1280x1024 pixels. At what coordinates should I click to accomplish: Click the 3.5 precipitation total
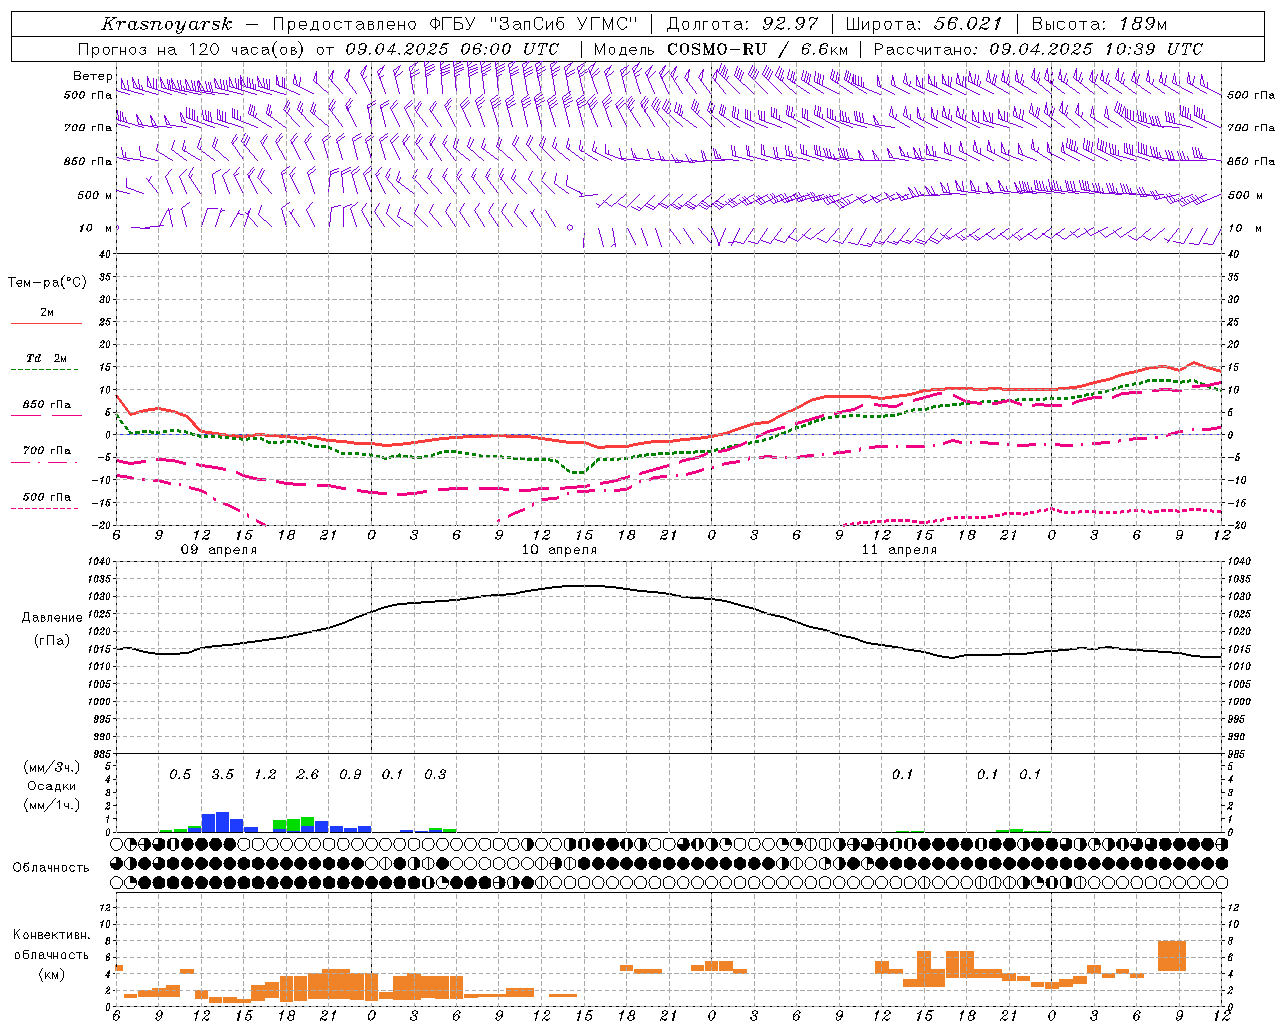[x=222, y=774]
